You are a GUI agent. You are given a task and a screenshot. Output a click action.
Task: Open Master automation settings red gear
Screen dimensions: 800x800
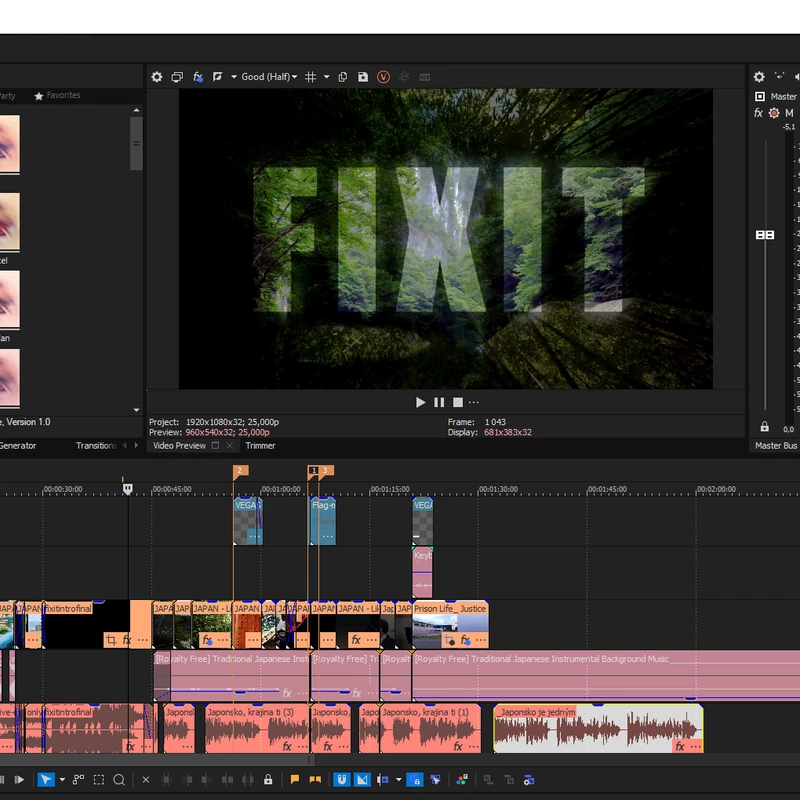point(774,113)
